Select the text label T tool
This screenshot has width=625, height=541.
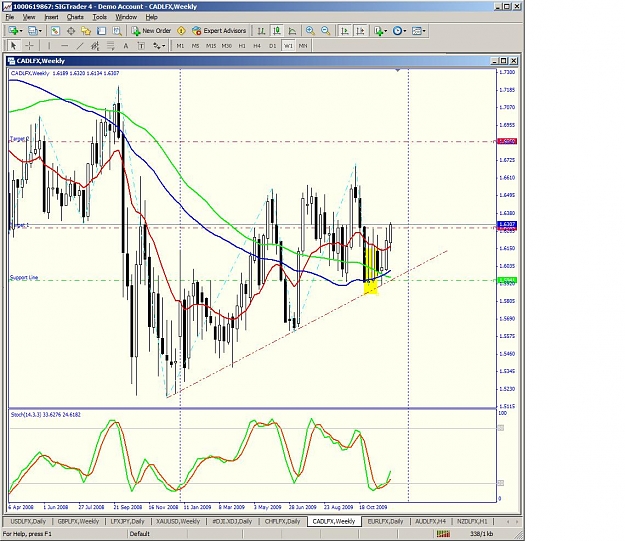pos(141,46)
